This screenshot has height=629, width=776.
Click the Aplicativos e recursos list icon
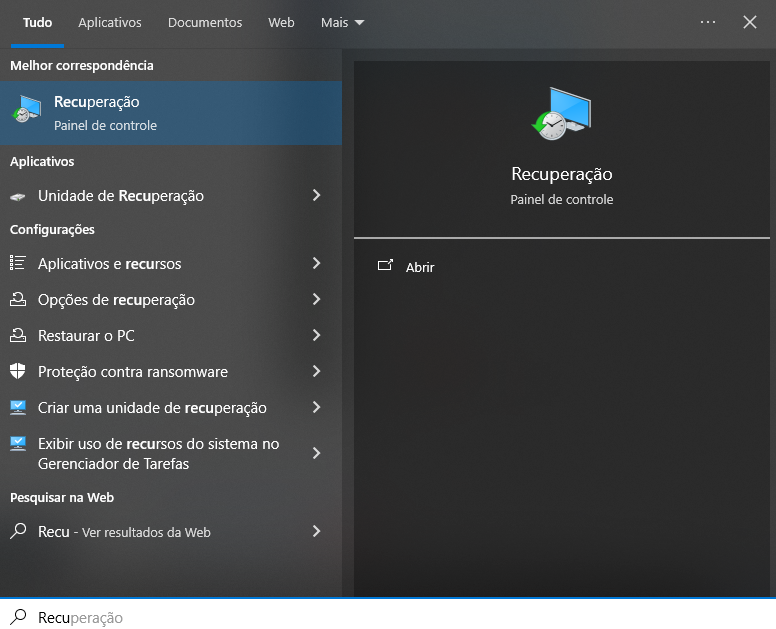18,263
